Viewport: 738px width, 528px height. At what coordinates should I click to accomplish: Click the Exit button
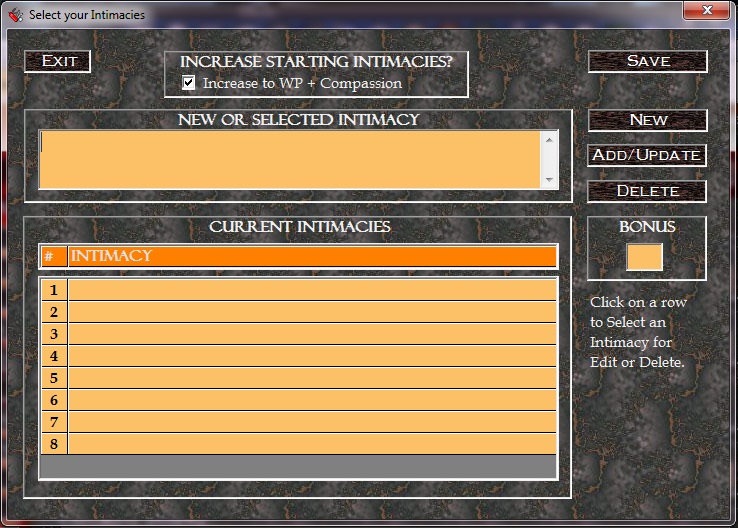click(x=57, y=61)
